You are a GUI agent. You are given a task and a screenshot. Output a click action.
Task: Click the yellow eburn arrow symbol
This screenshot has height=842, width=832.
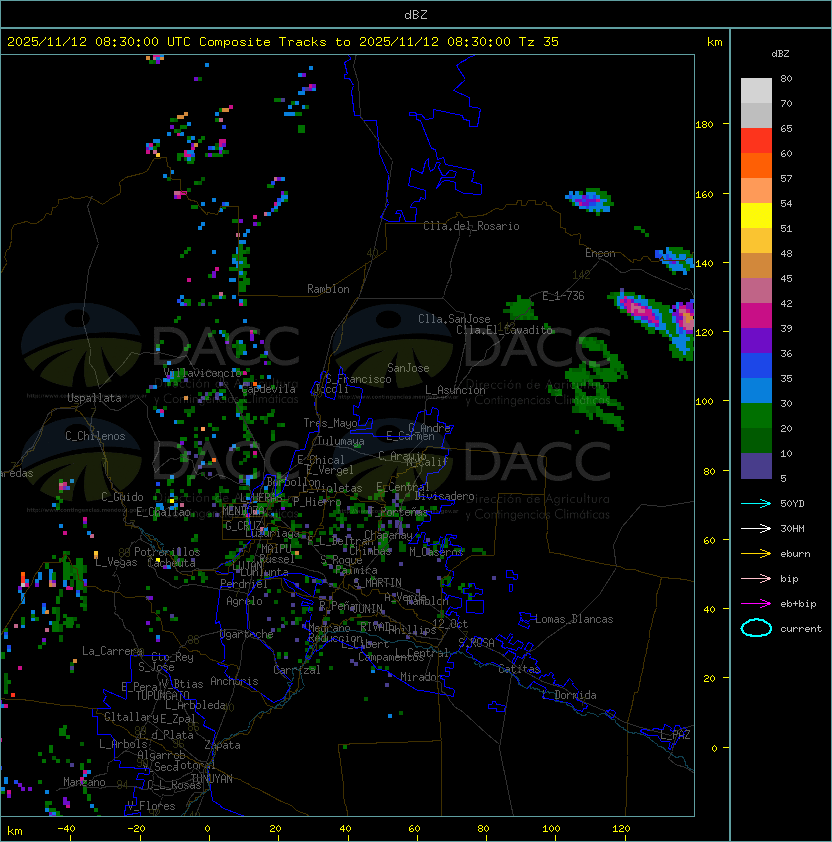click(756, 554)
